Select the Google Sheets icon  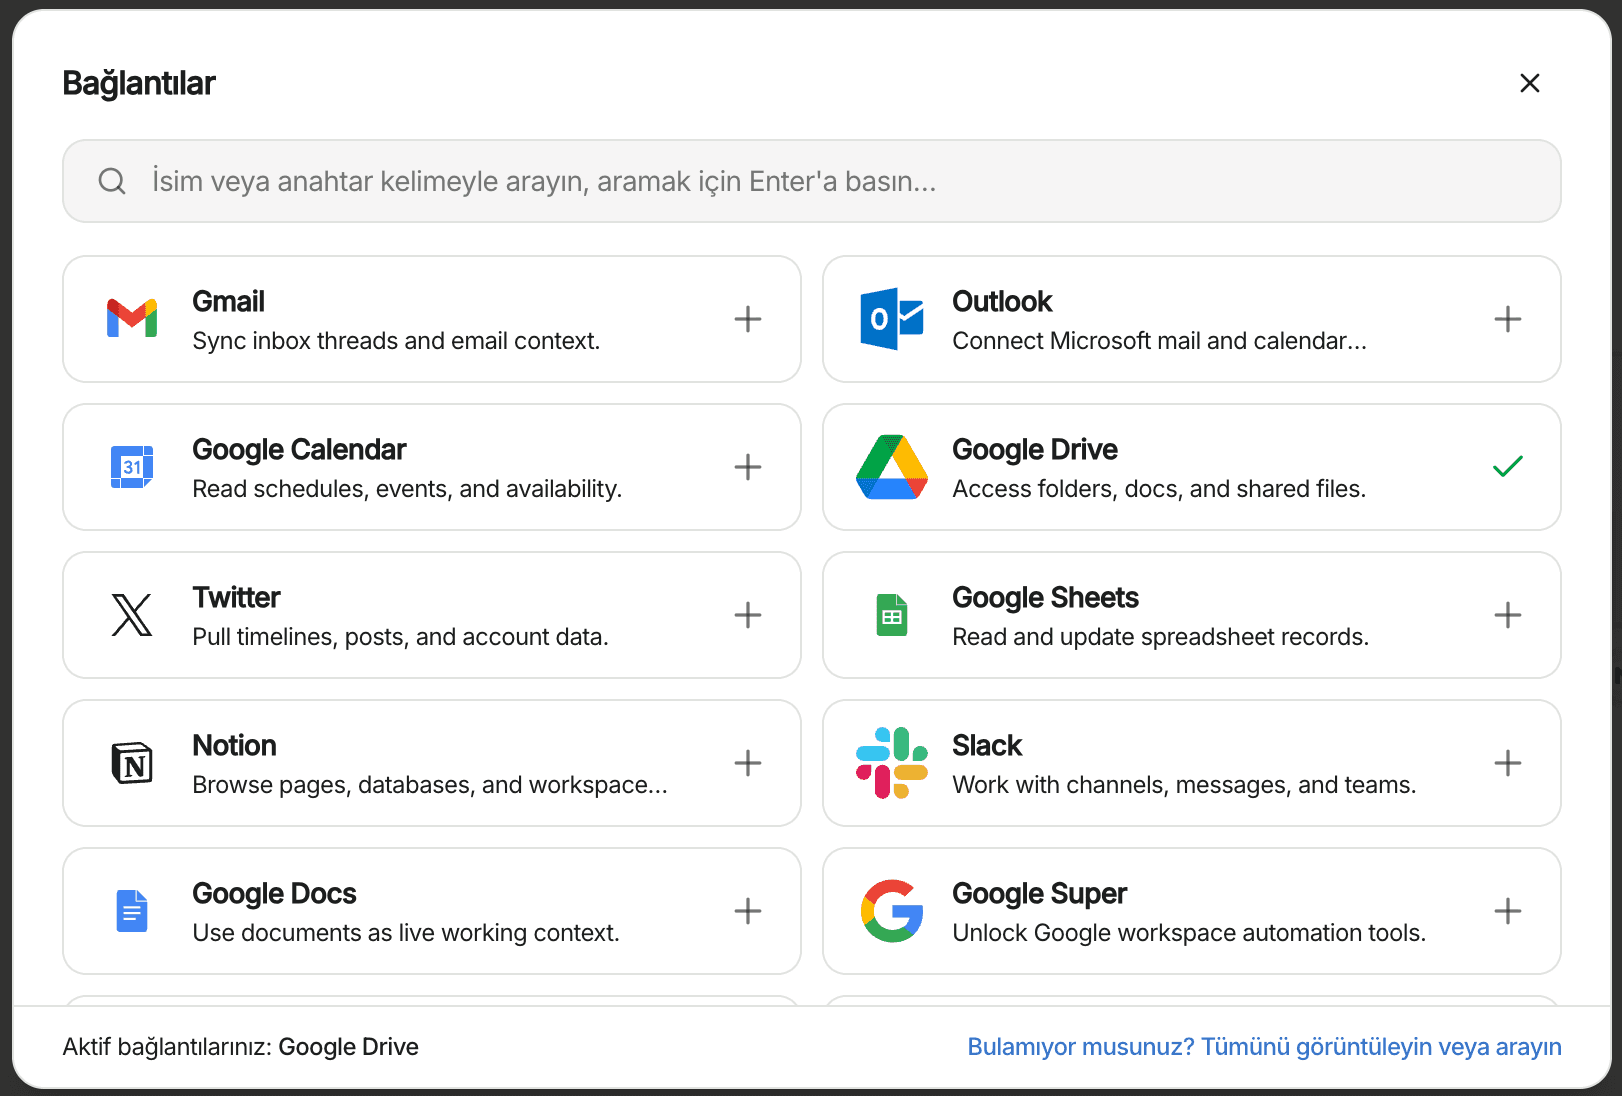tap(892, 614)
